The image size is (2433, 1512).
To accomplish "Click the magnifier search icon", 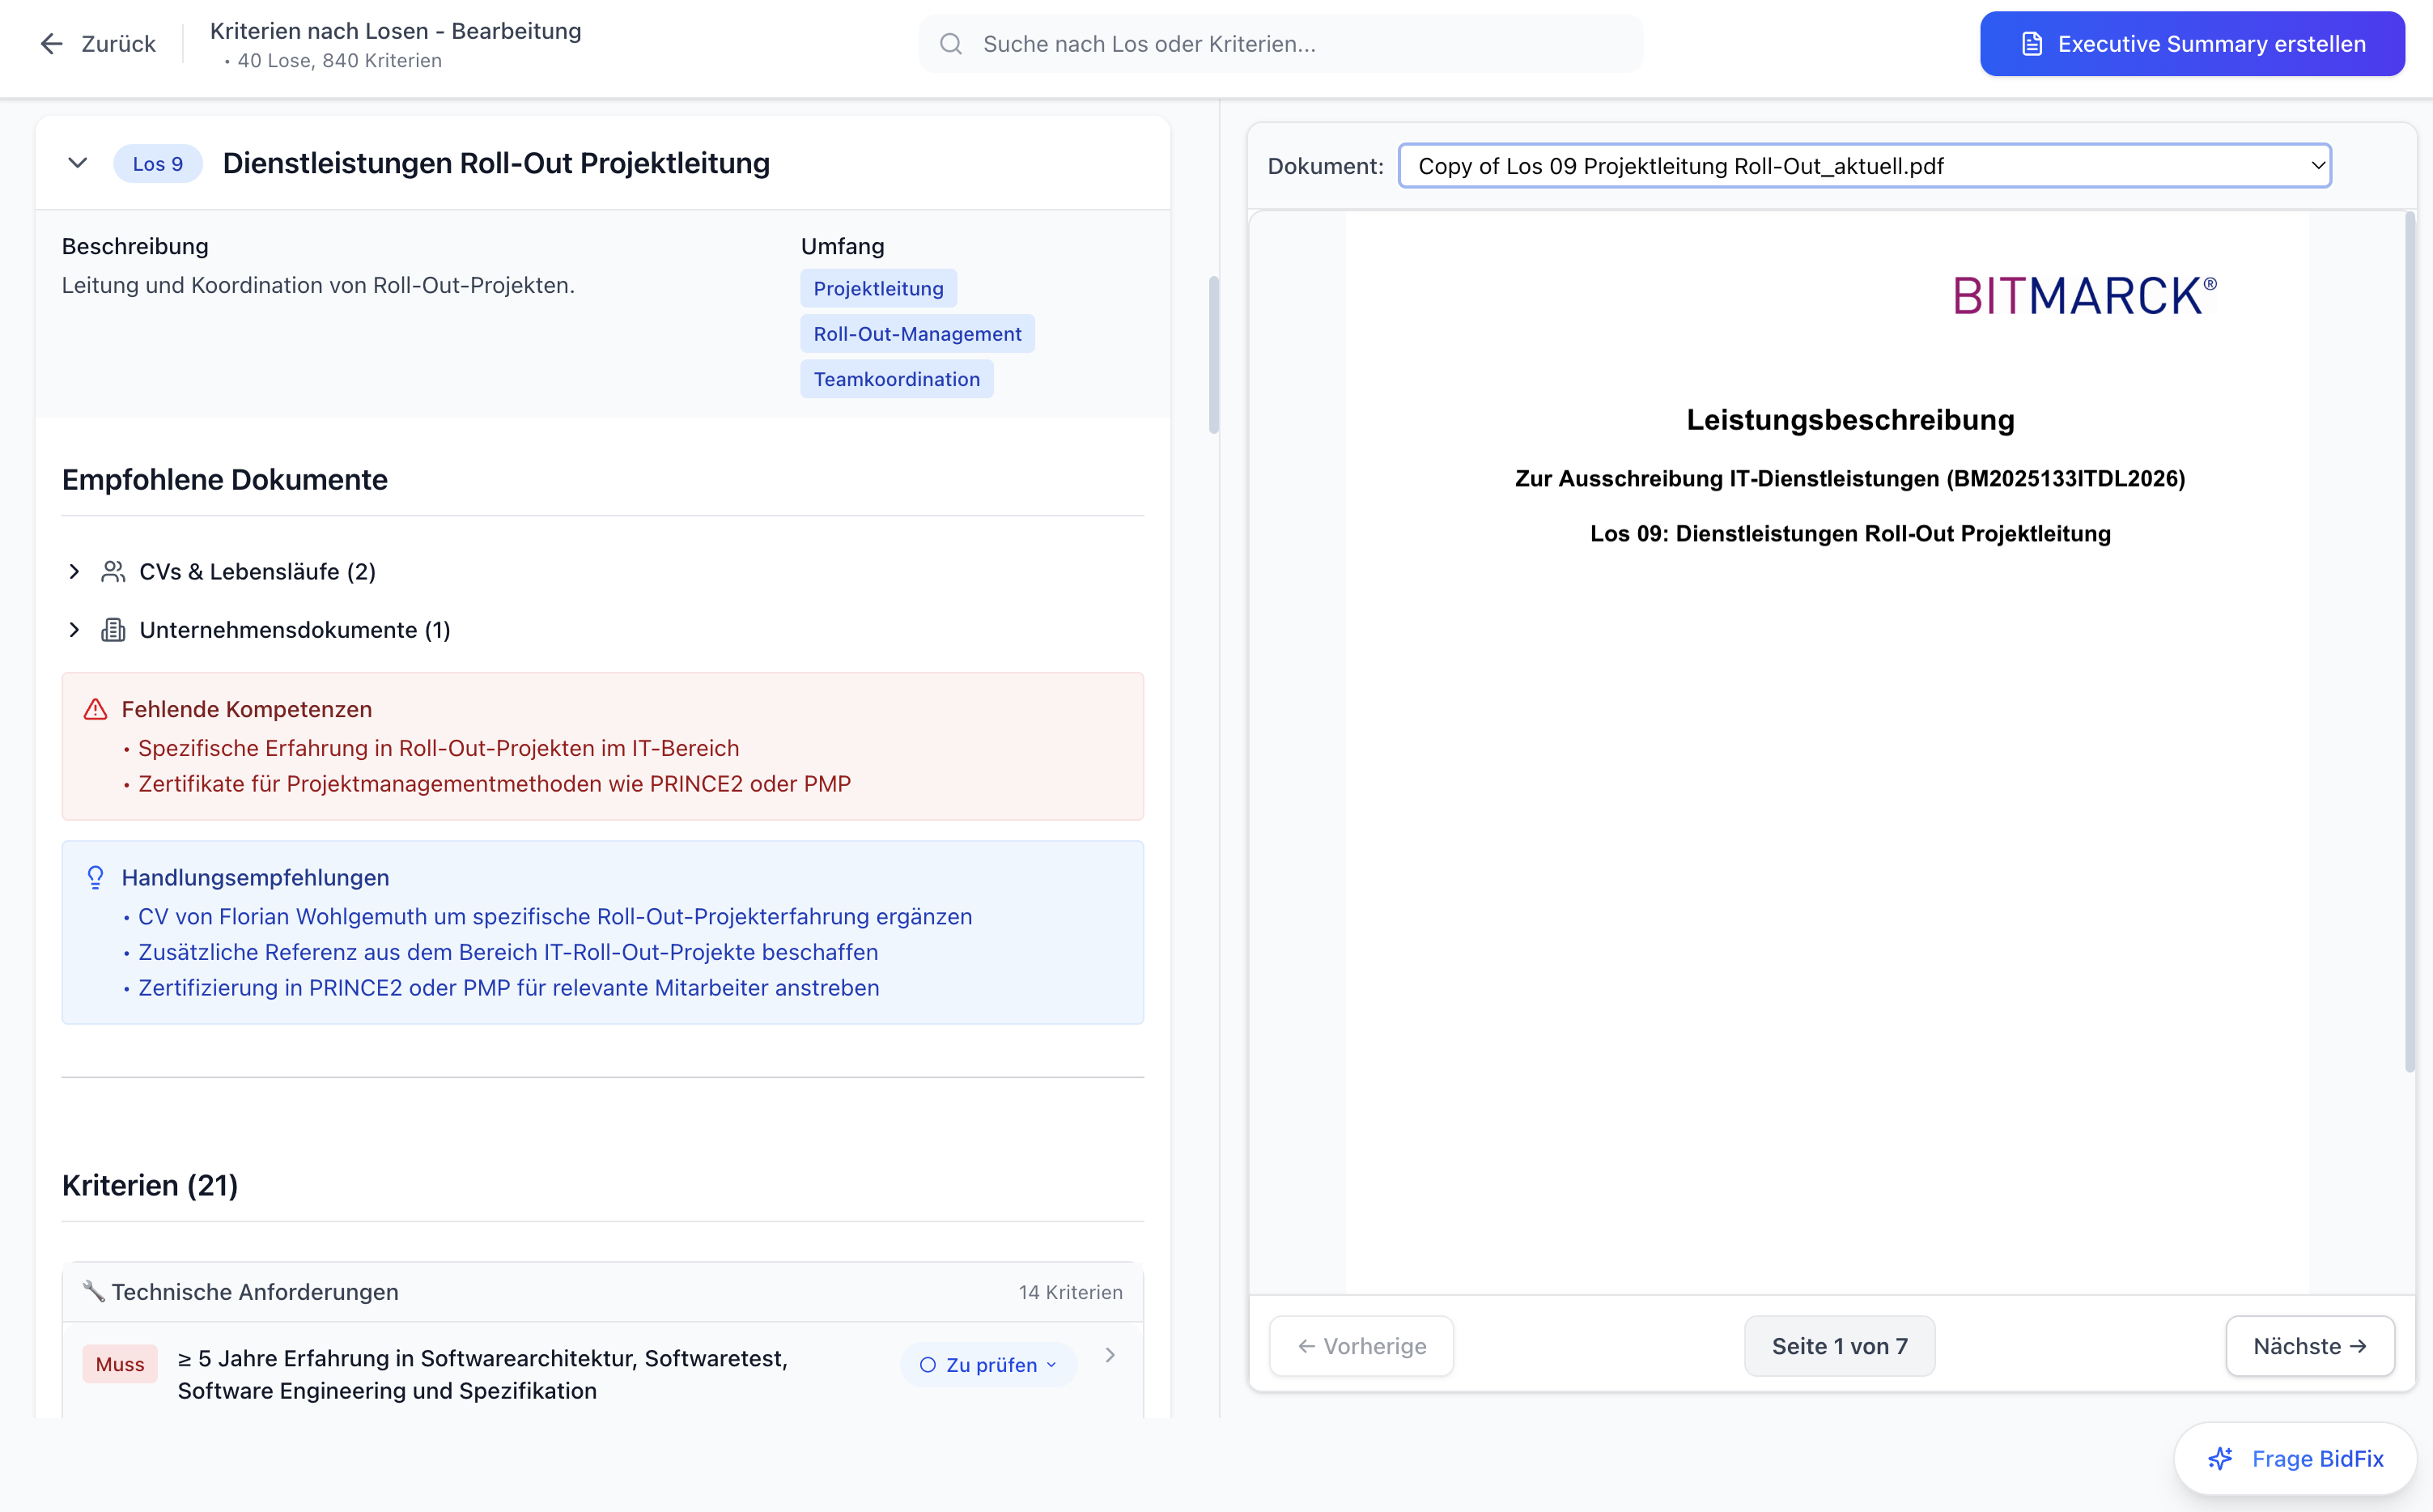I will tap(950, 44).
